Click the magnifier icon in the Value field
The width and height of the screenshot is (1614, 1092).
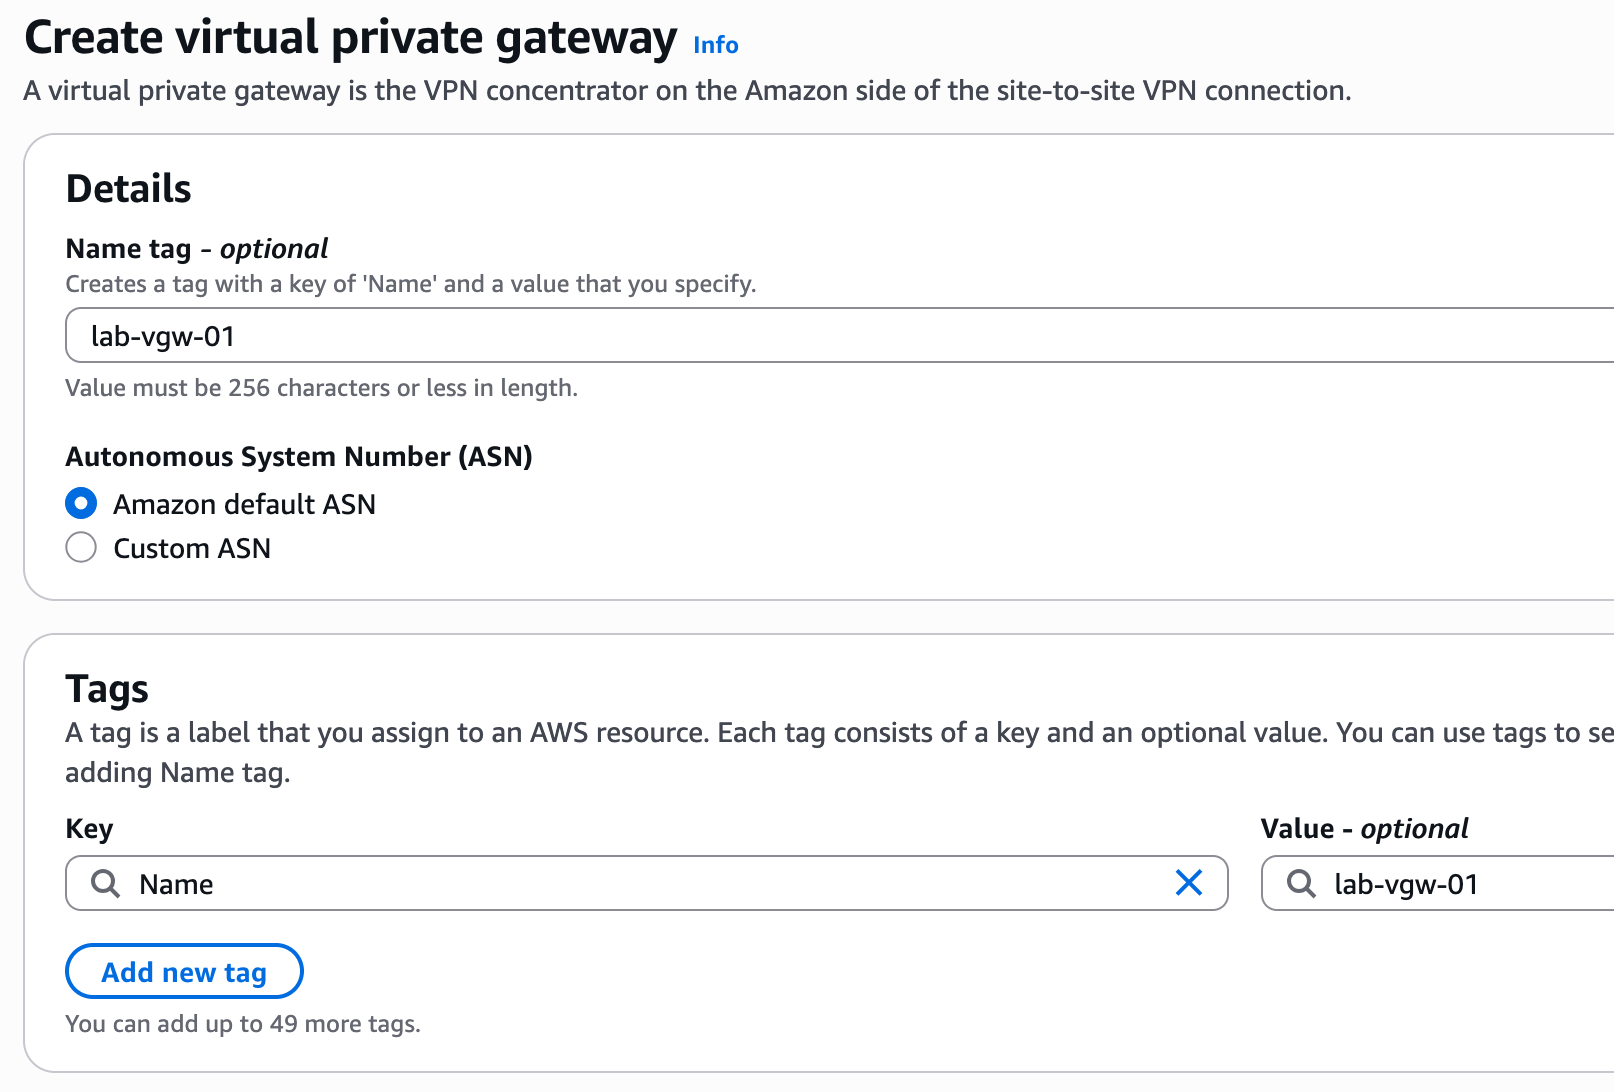tap(1300, 883)
